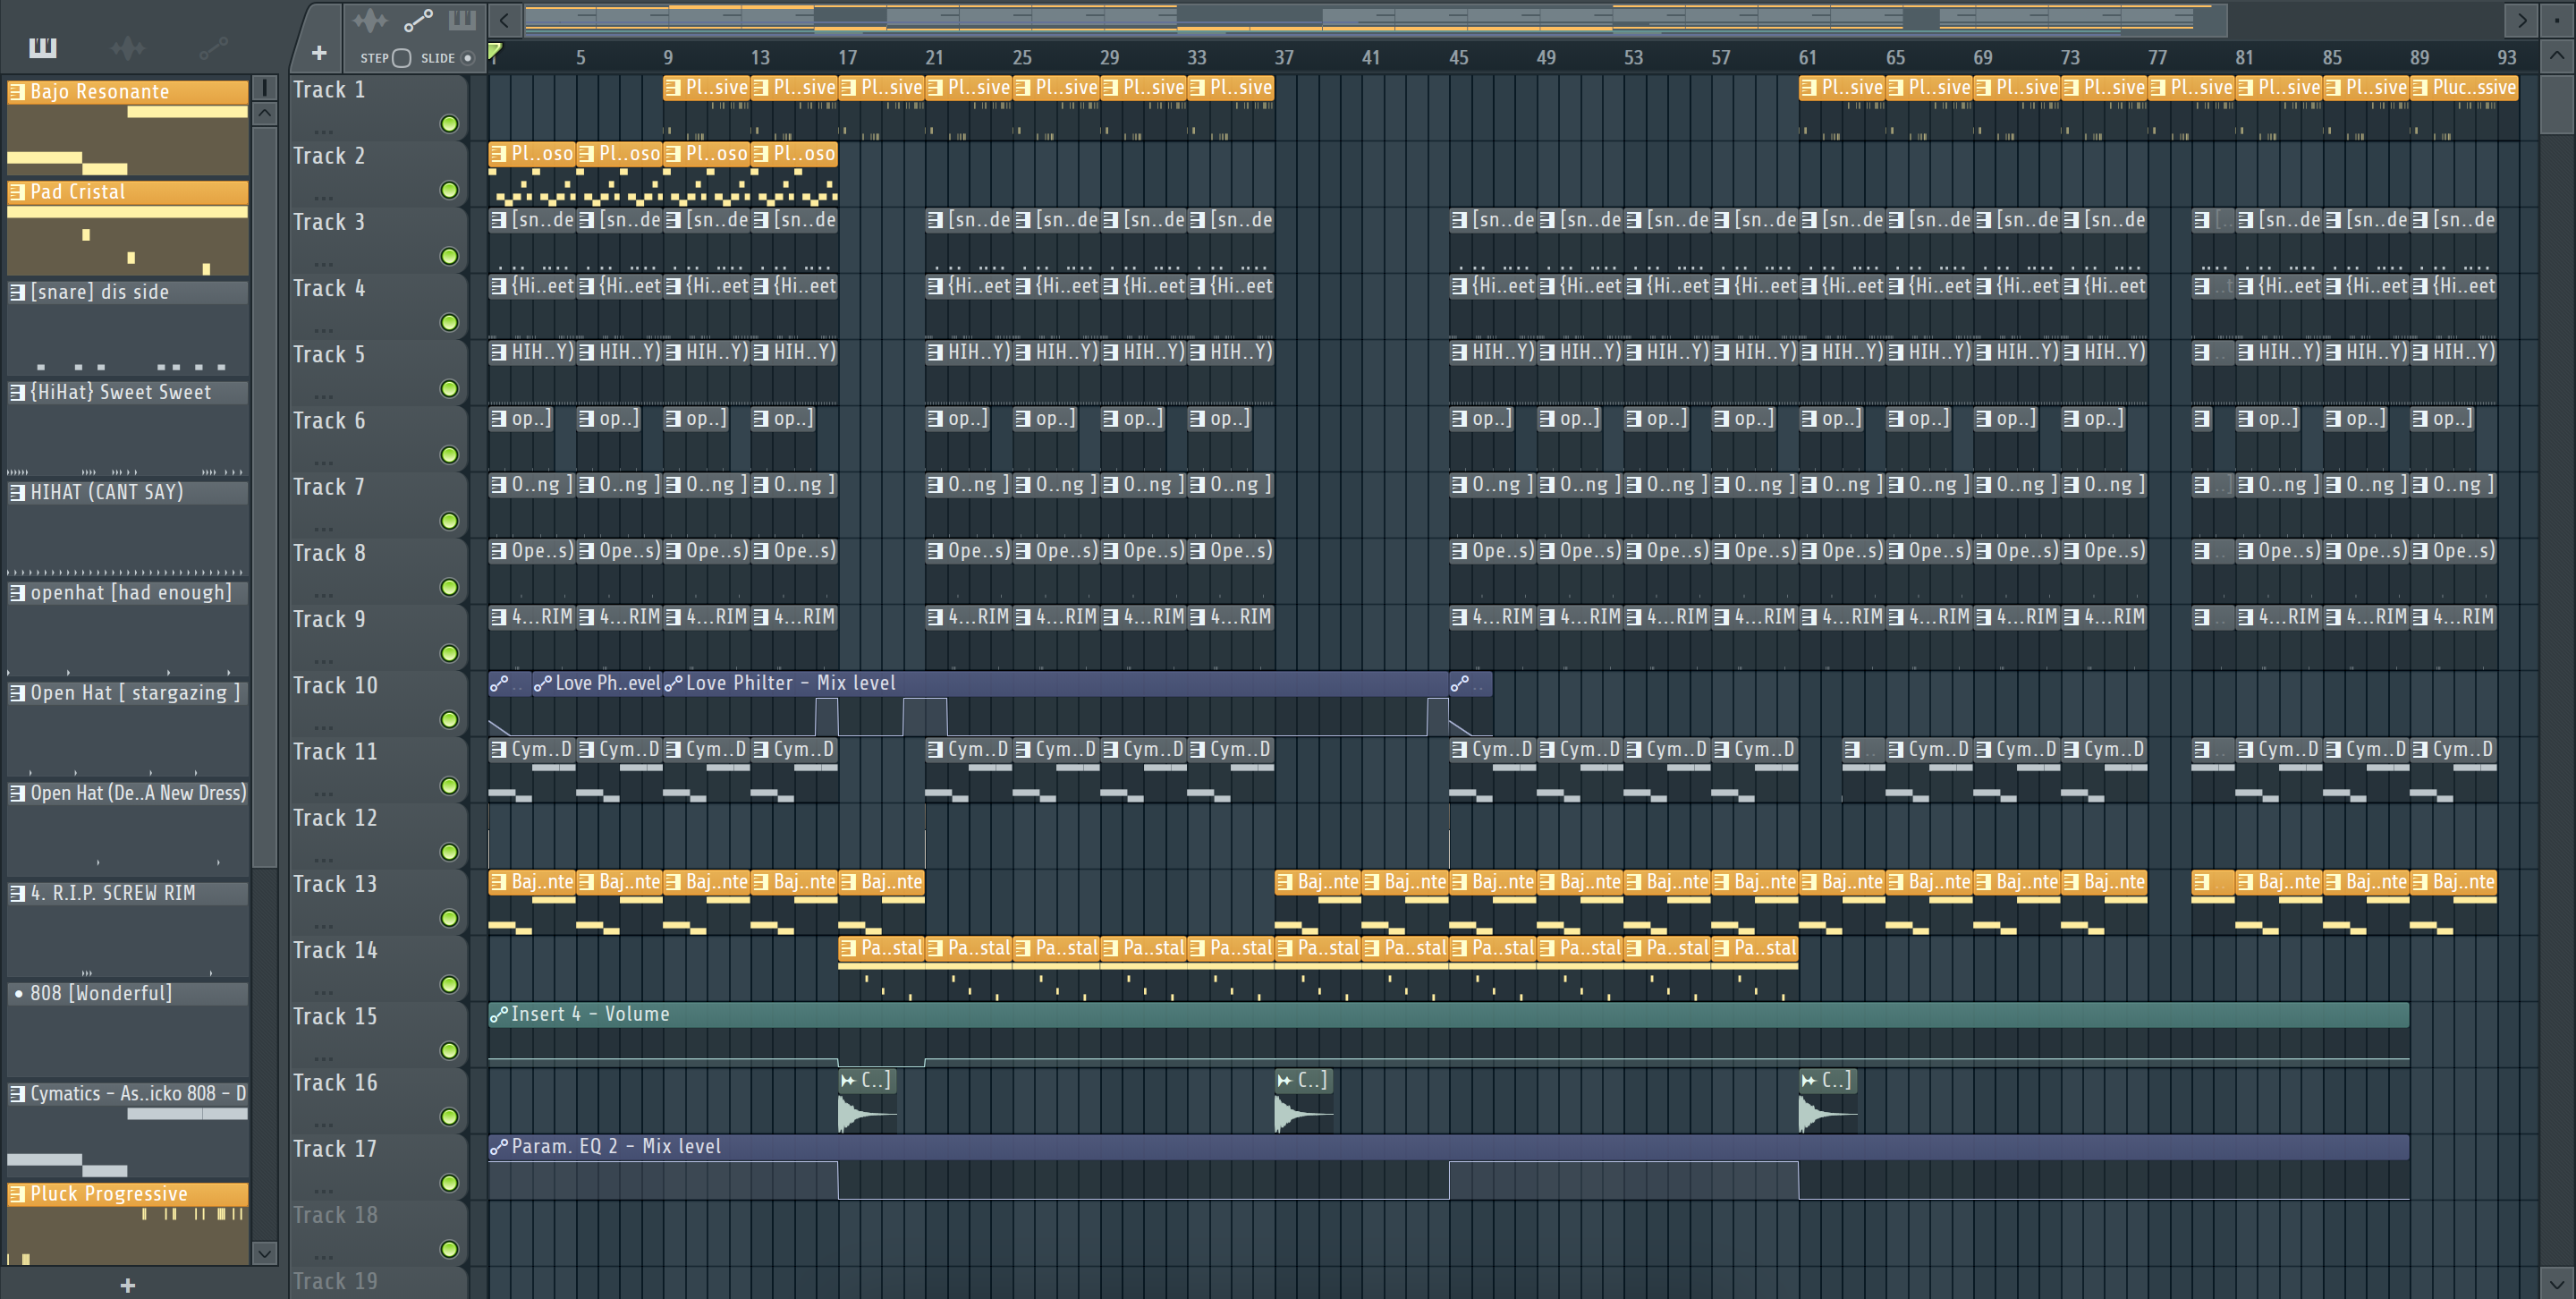Select audio clip focus in playlist toolbar
The image size is (2576, 1299).
[369, 20]
